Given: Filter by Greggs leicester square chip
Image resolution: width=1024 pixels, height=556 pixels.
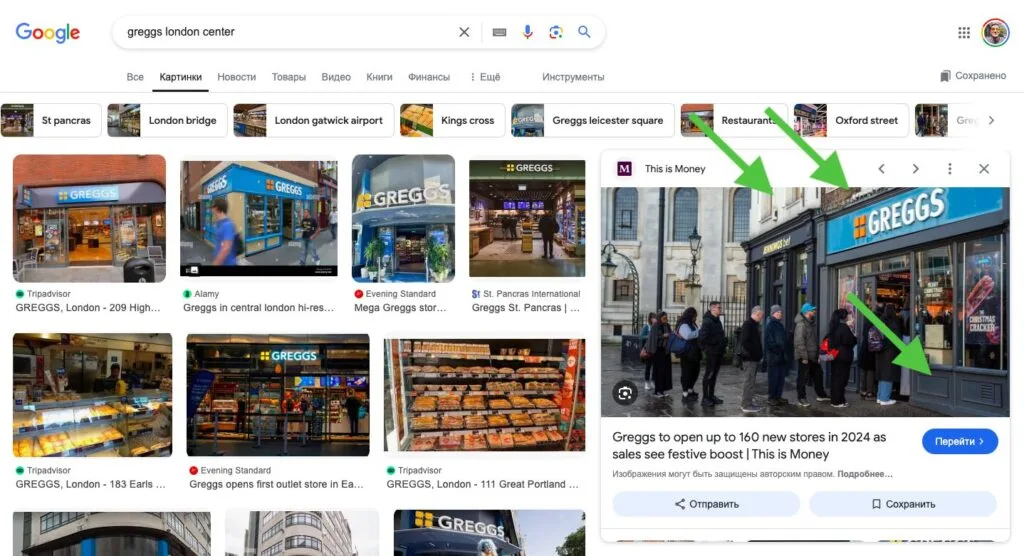Looking at the screenshot, I should pos(592,120).
